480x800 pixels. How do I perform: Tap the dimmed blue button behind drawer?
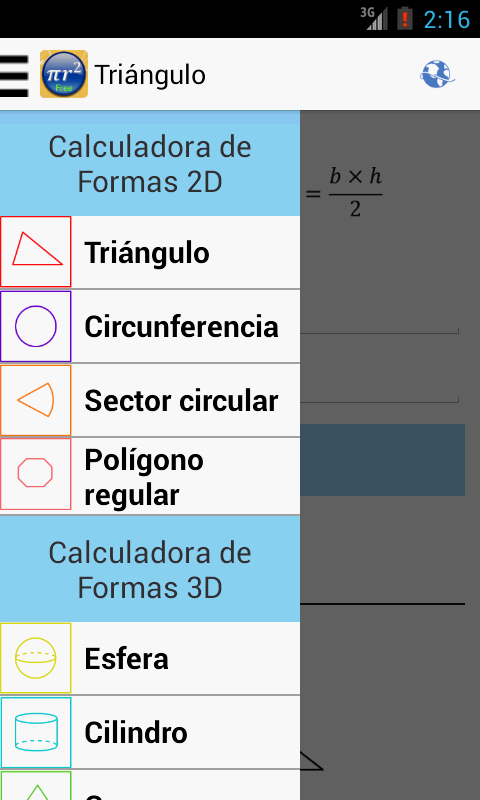(x=383, y=460)
